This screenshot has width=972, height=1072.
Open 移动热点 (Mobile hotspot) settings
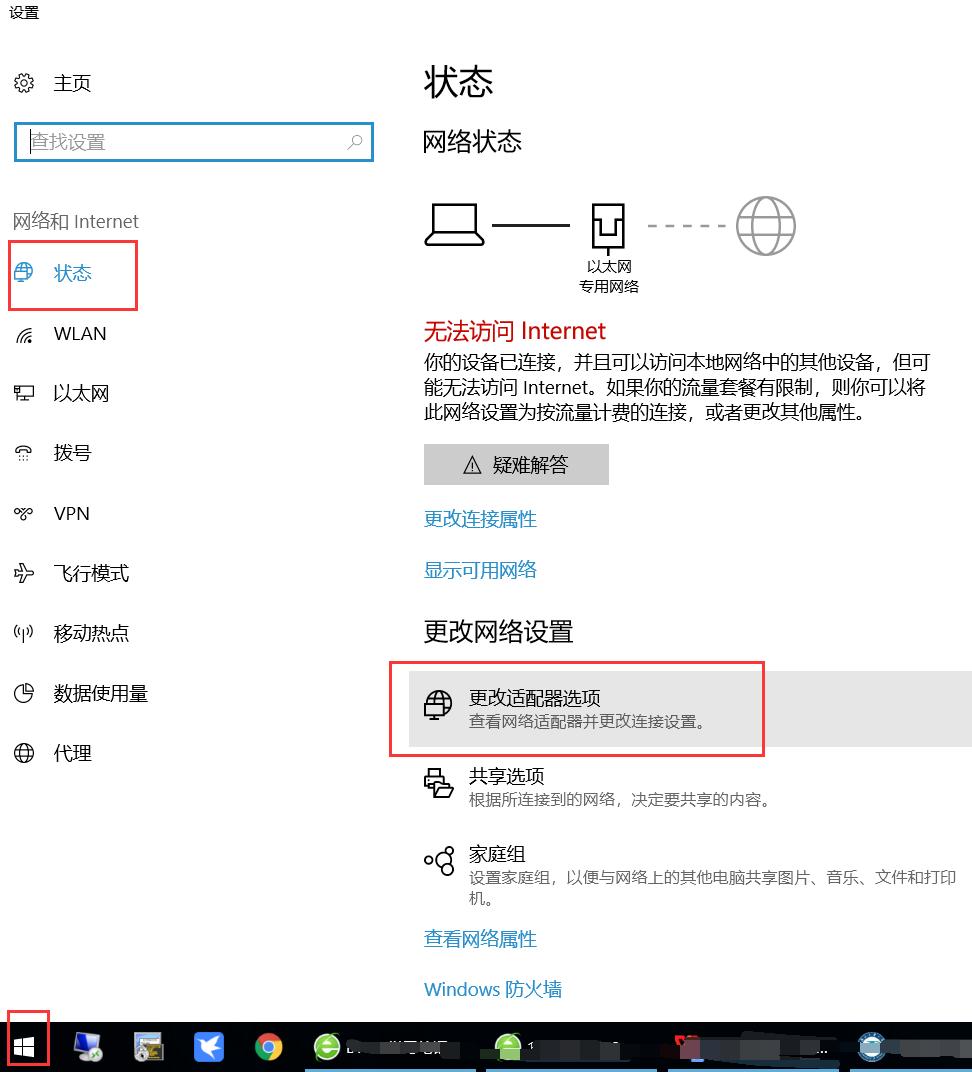click(x=90, y=634)
